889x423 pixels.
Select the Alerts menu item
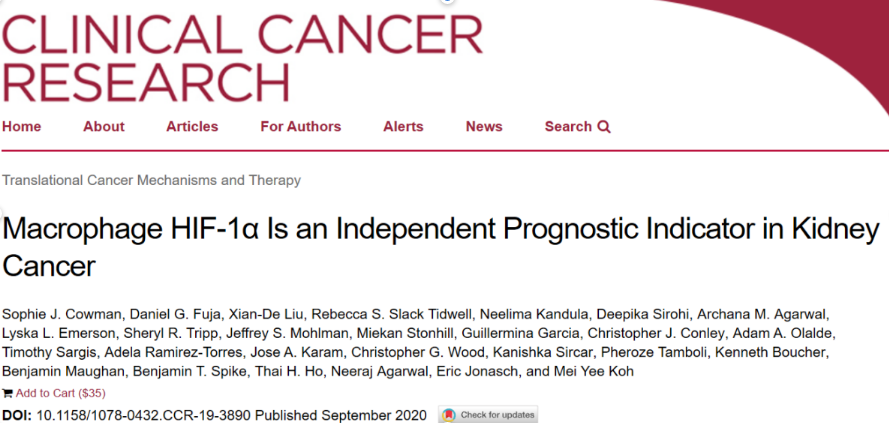pos(403,126)
